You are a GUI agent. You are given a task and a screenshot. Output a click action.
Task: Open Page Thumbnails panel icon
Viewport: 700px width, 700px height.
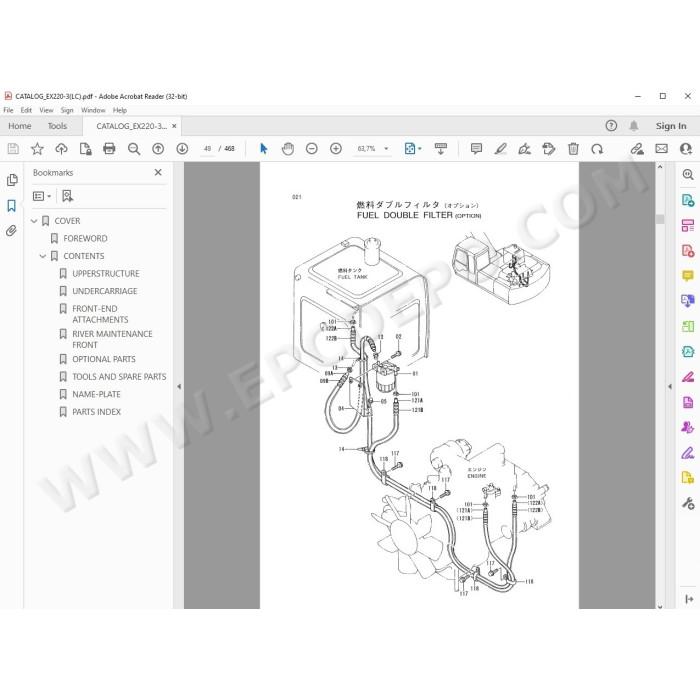(x=12, y=180)
